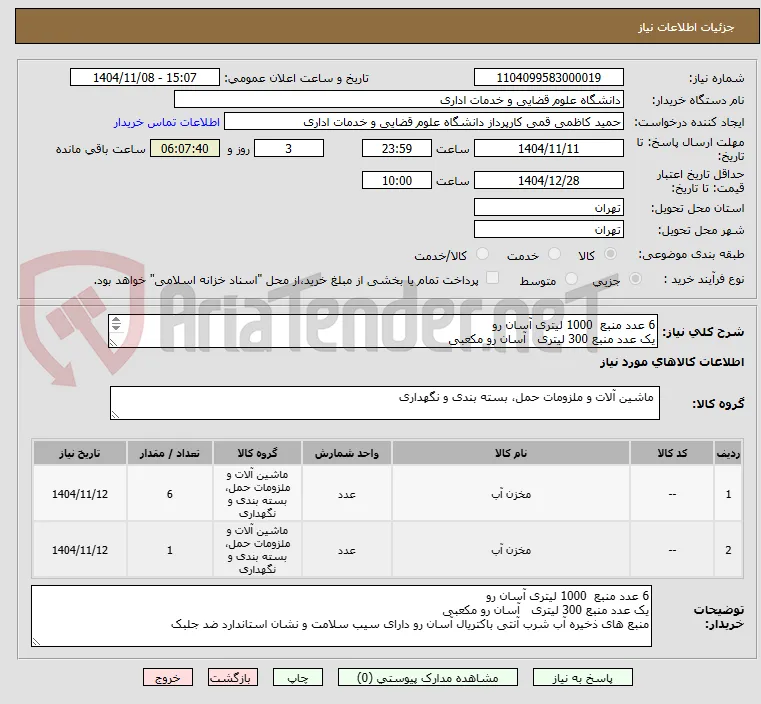Click quantity 6 in row 1
Screen dimensions: 761x704
tap(169, 494)
